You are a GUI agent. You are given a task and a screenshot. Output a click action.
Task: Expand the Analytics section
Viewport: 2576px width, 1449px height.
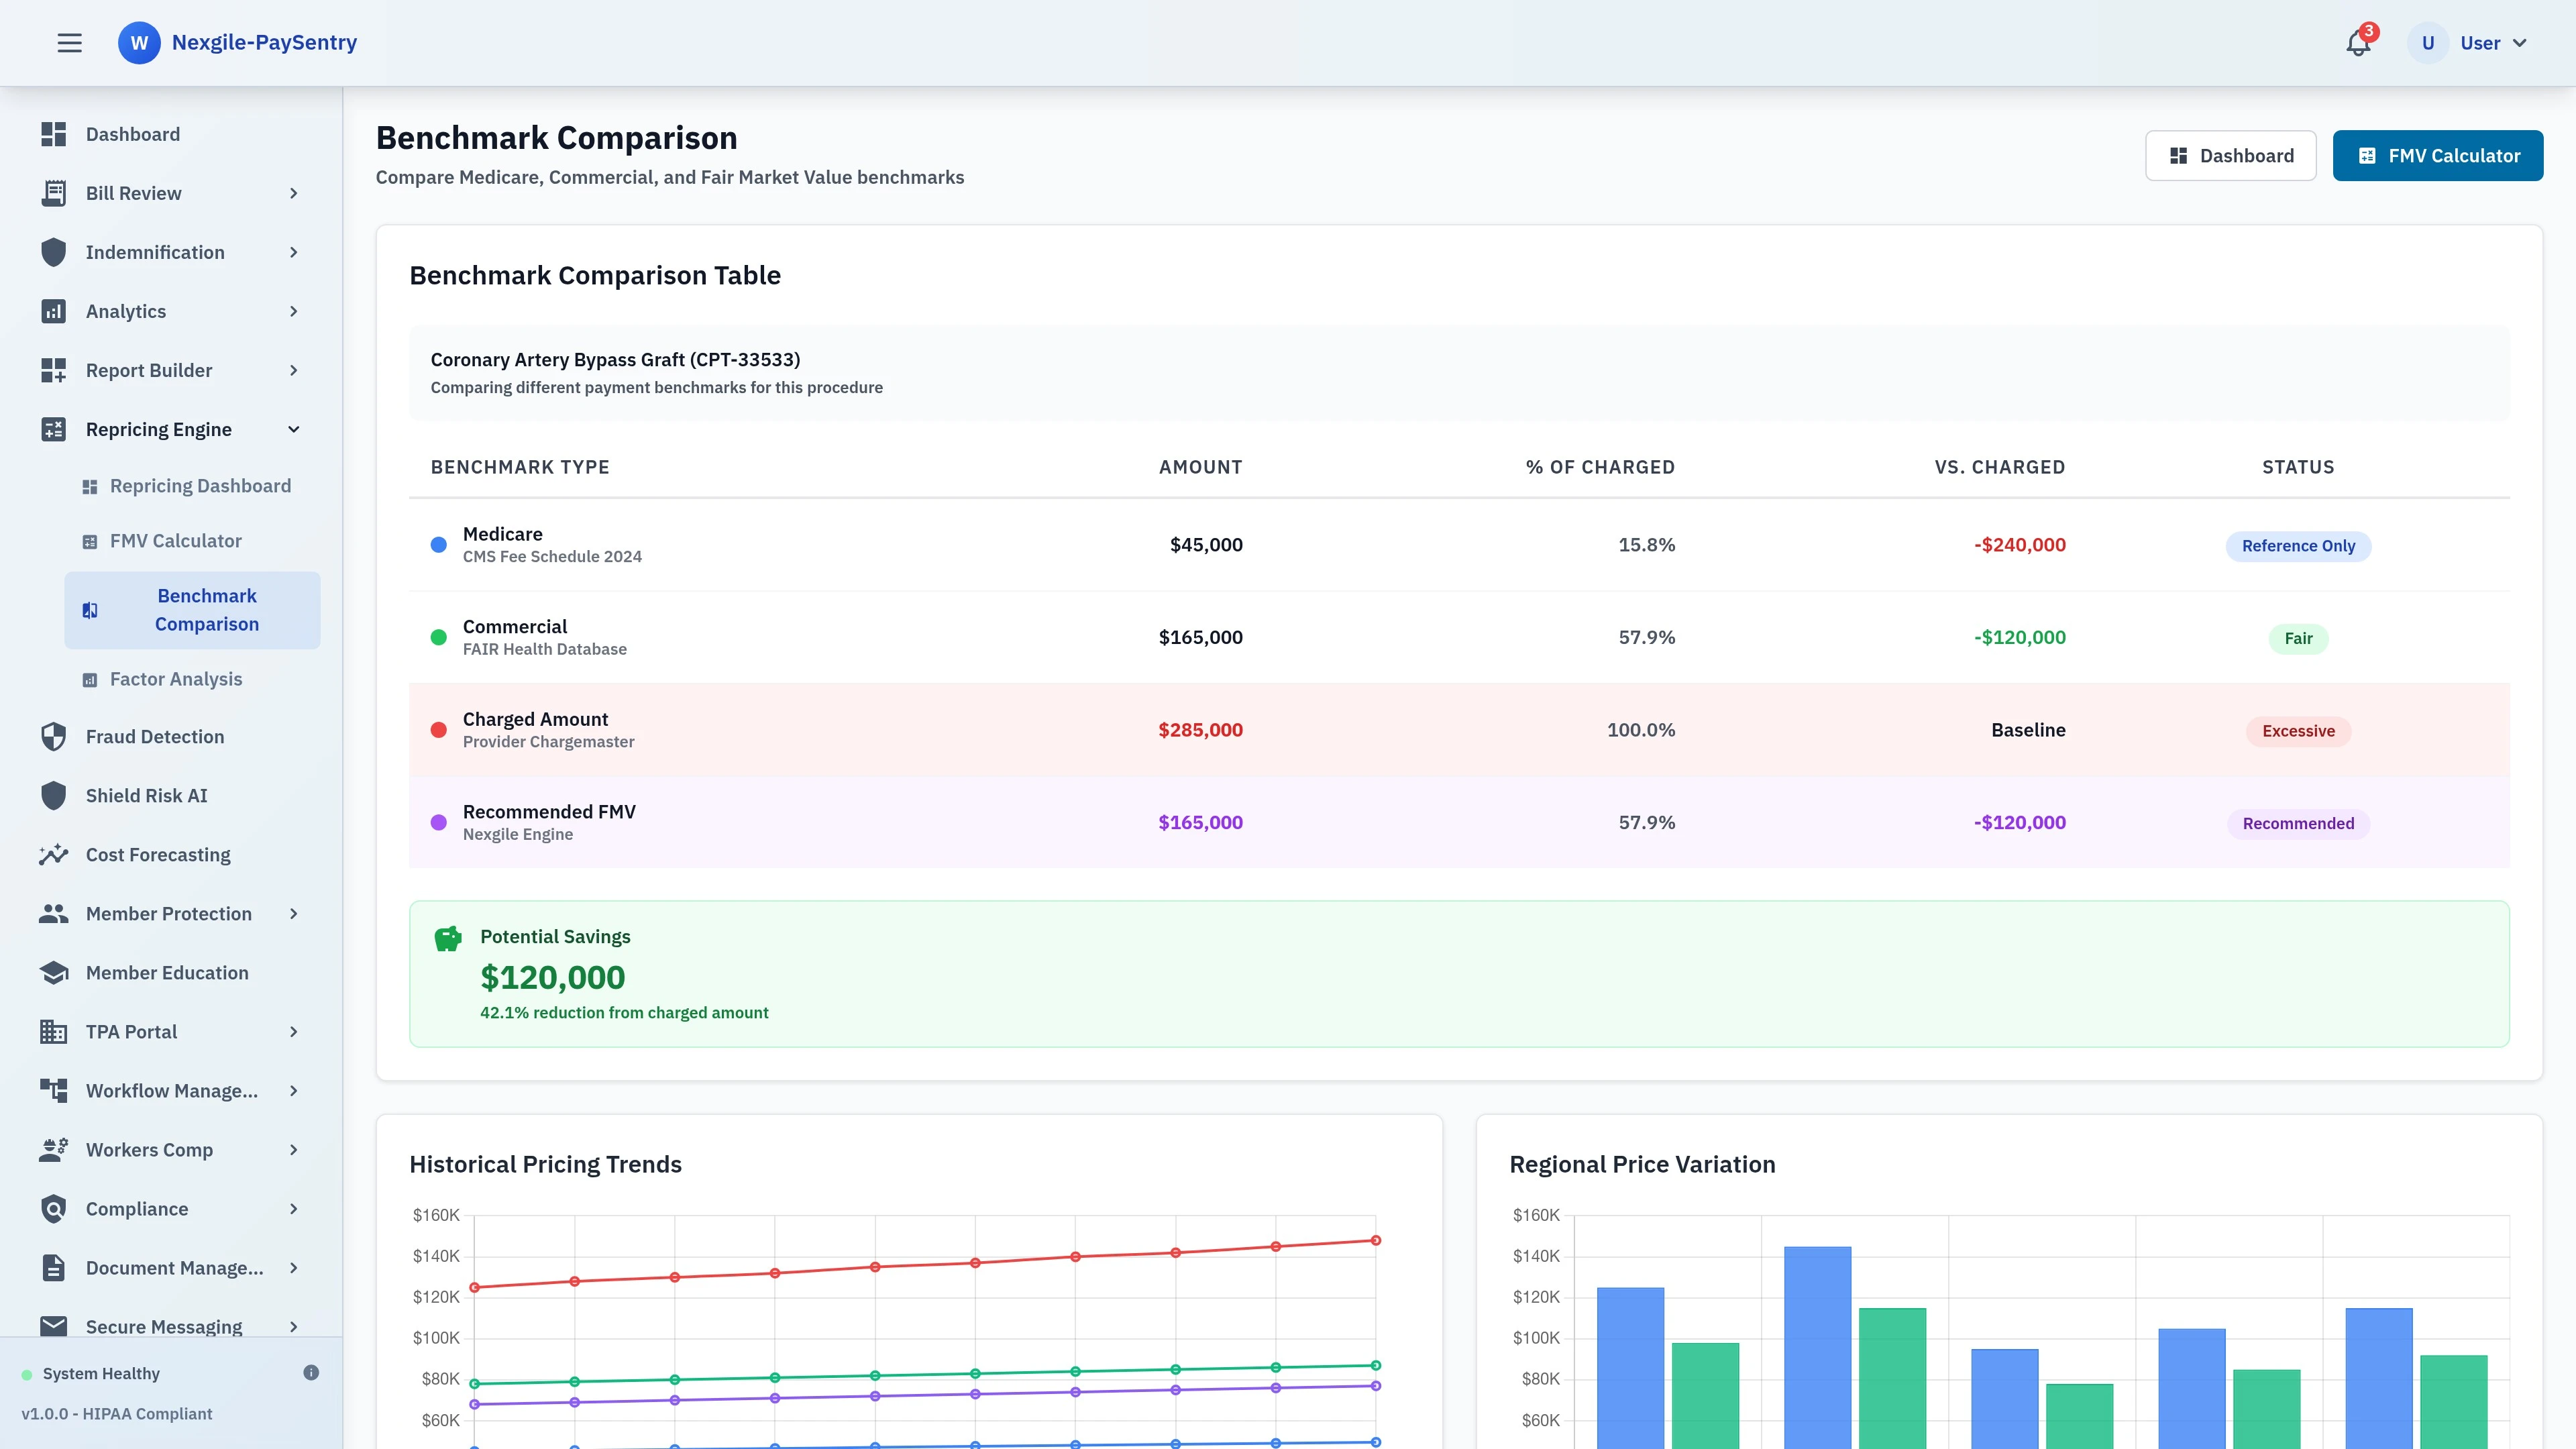(x=293, y=311)
